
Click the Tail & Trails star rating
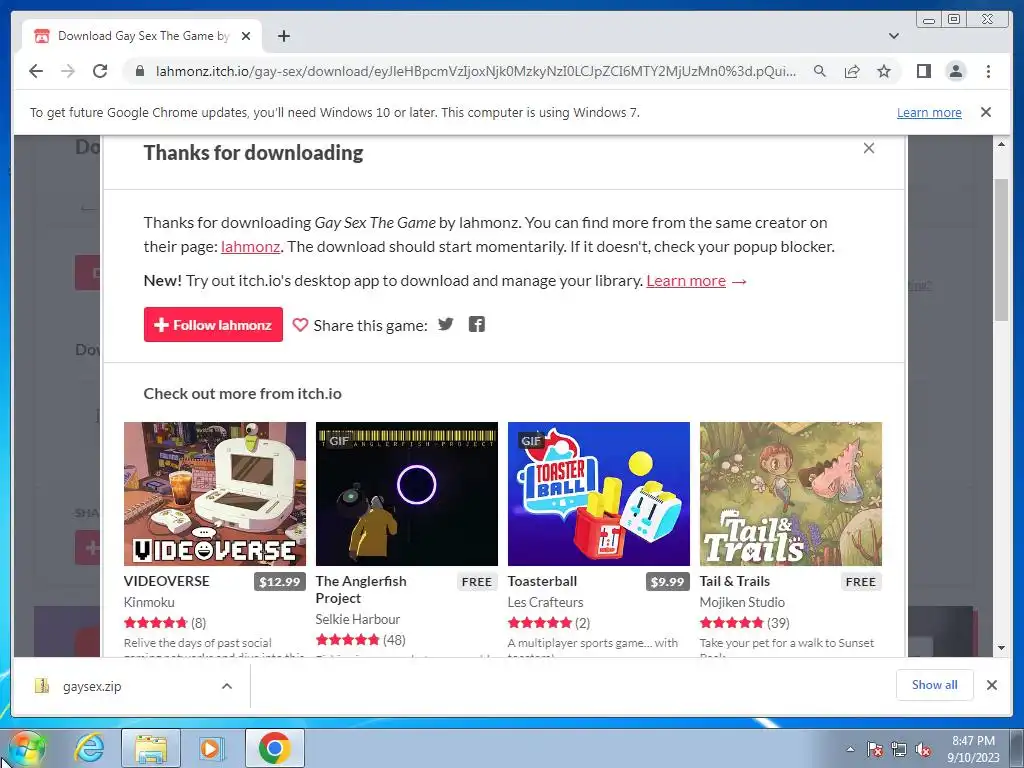tap(731, 623)
